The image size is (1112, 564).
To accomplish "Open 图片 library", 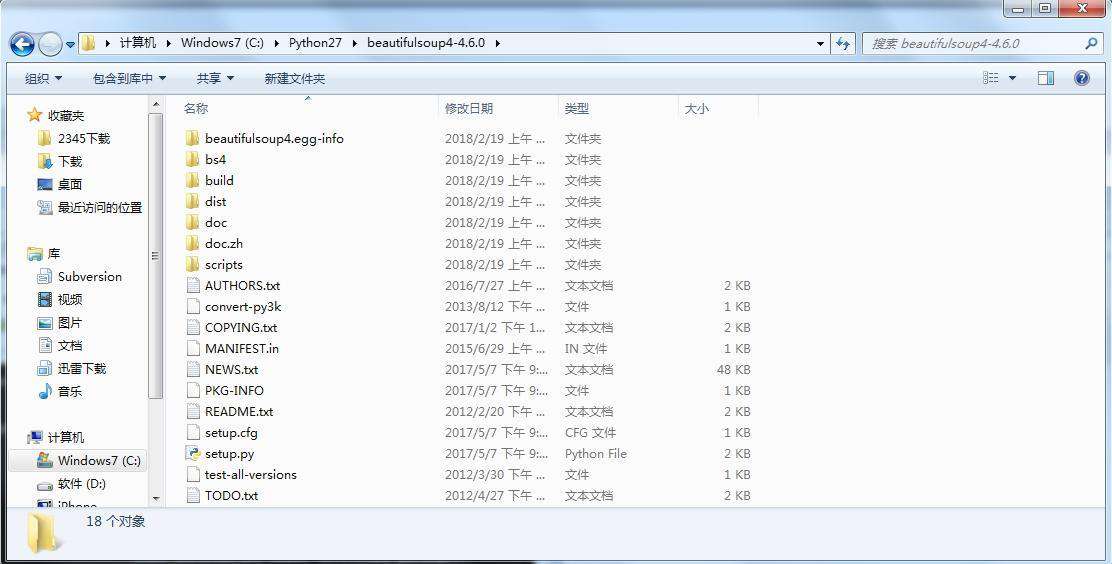I will (70, 323).
